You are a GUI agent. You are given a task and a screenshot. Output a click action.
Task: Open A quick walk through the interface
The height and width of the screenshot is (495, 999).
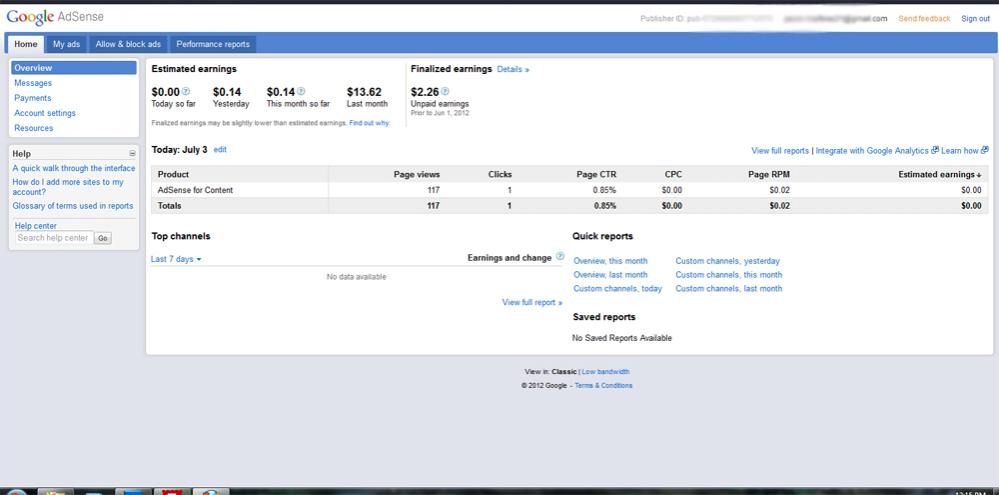point(74,168)
